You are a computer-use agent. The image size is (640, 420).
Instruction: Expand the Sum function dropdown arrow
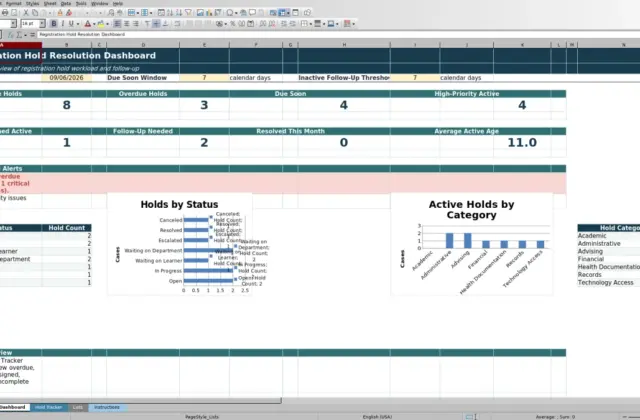point(25,35)
